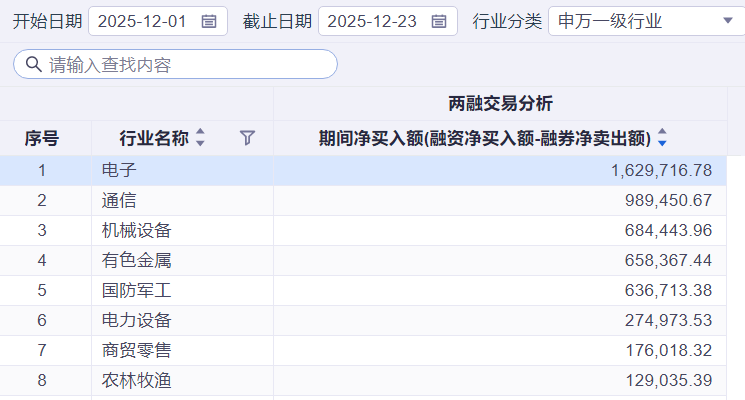Image resolution: width=745 pixels, height=400 pixels.
Task: Select the 通信 industry row
Action: [363, 200]
